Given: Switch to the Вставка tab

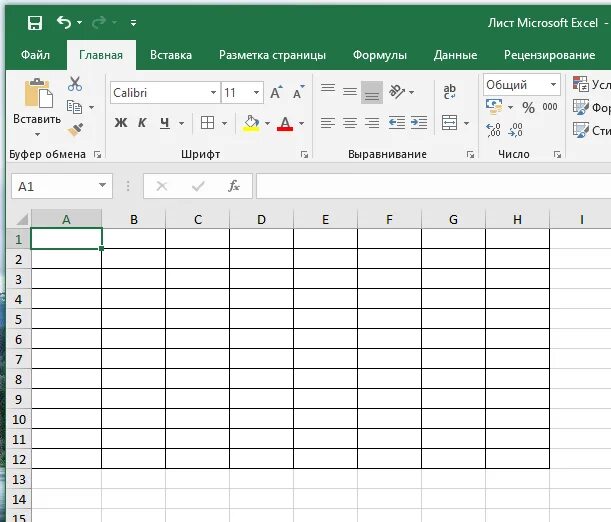Looking at the screenshot, I should [x=171, y=55].
